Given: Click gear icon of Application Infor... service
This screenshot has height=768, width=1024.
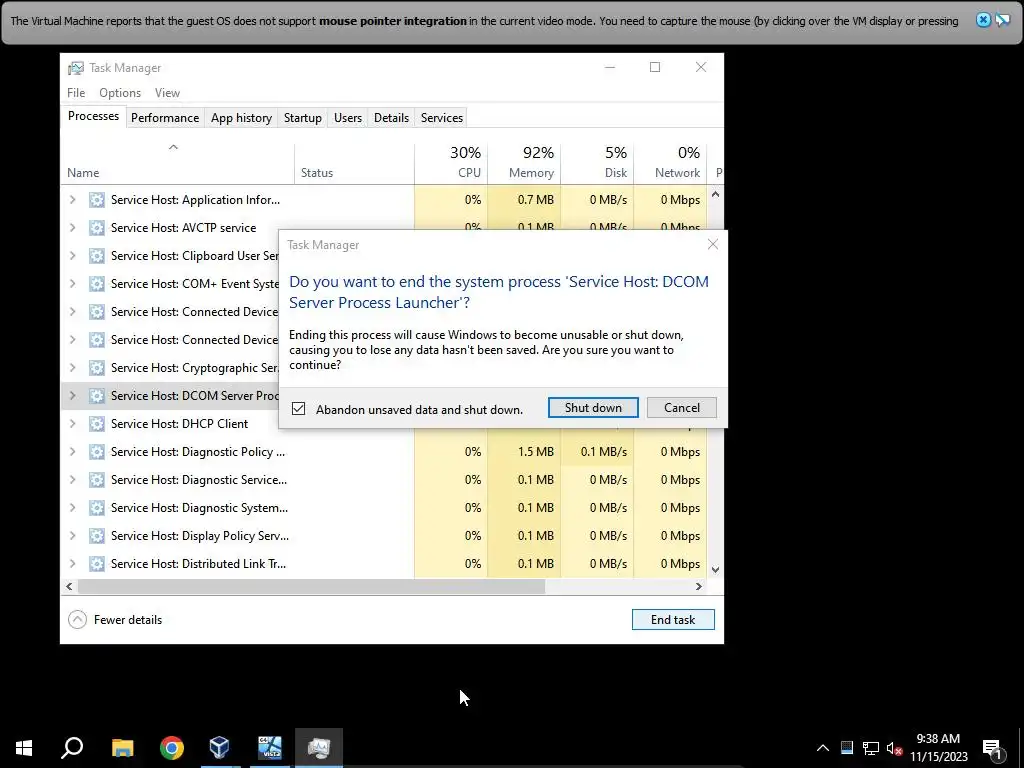Looking at the screenshot, I should coord(97,200).
